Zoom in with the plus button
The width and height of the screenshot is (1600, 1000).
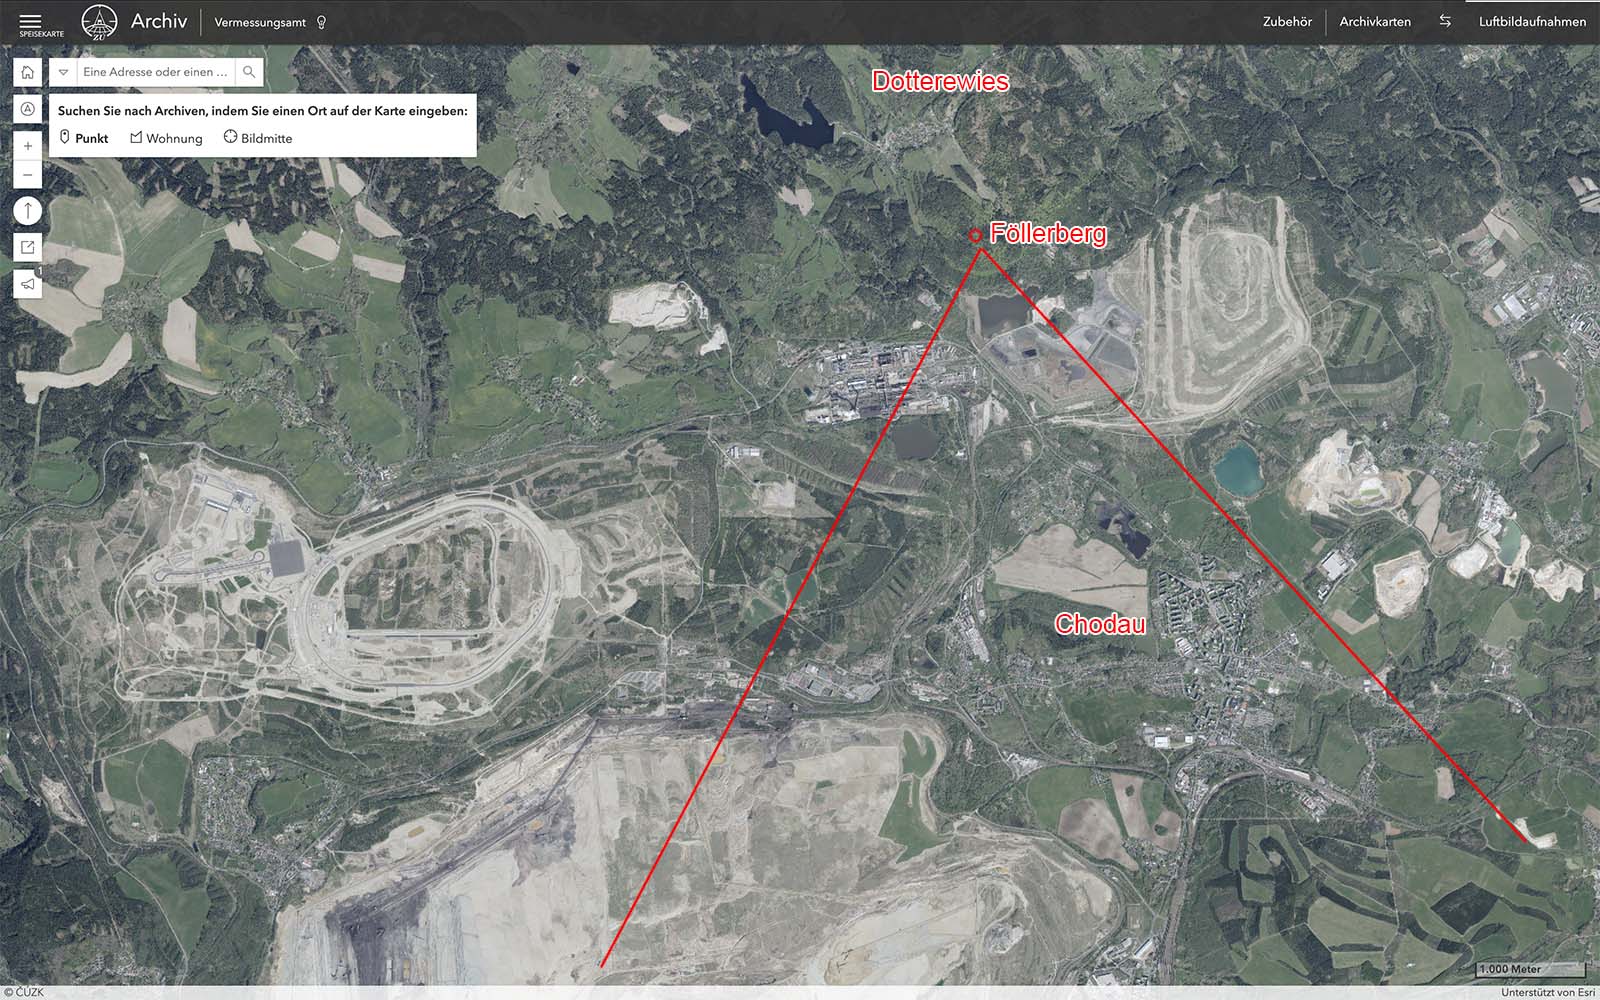pyautogui.click(x=28, y=146)
